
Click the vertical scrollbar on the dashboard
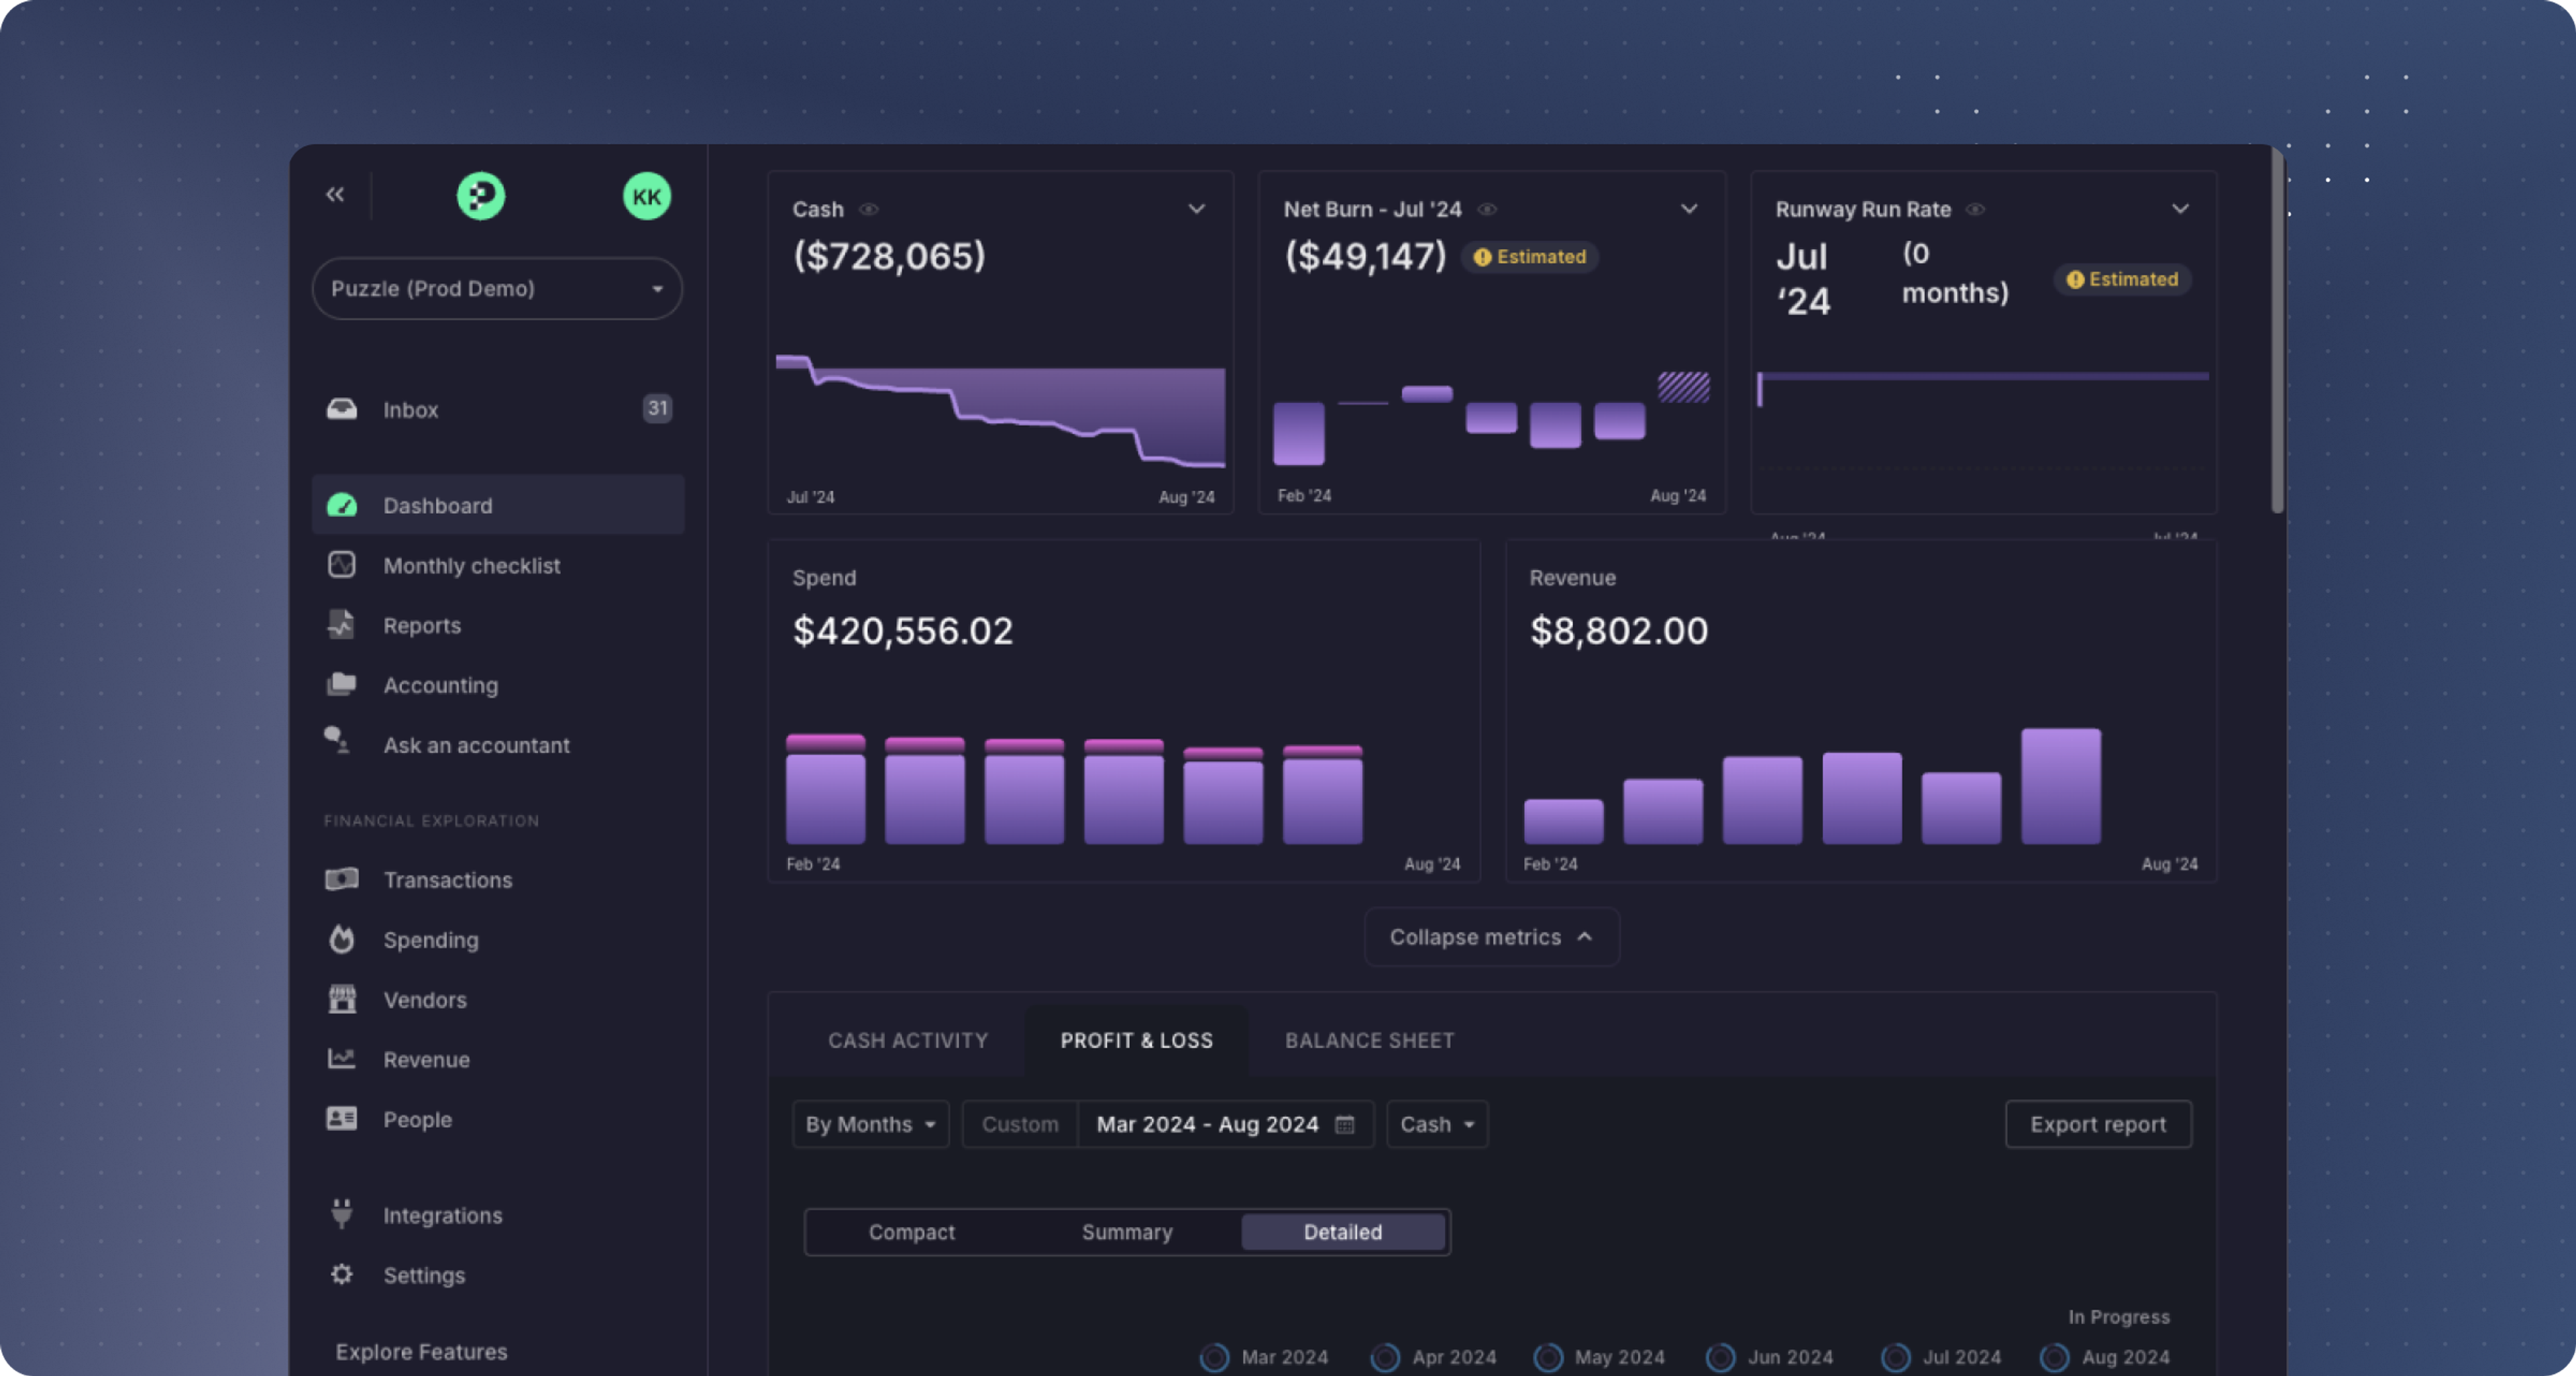coord(2277,330)
